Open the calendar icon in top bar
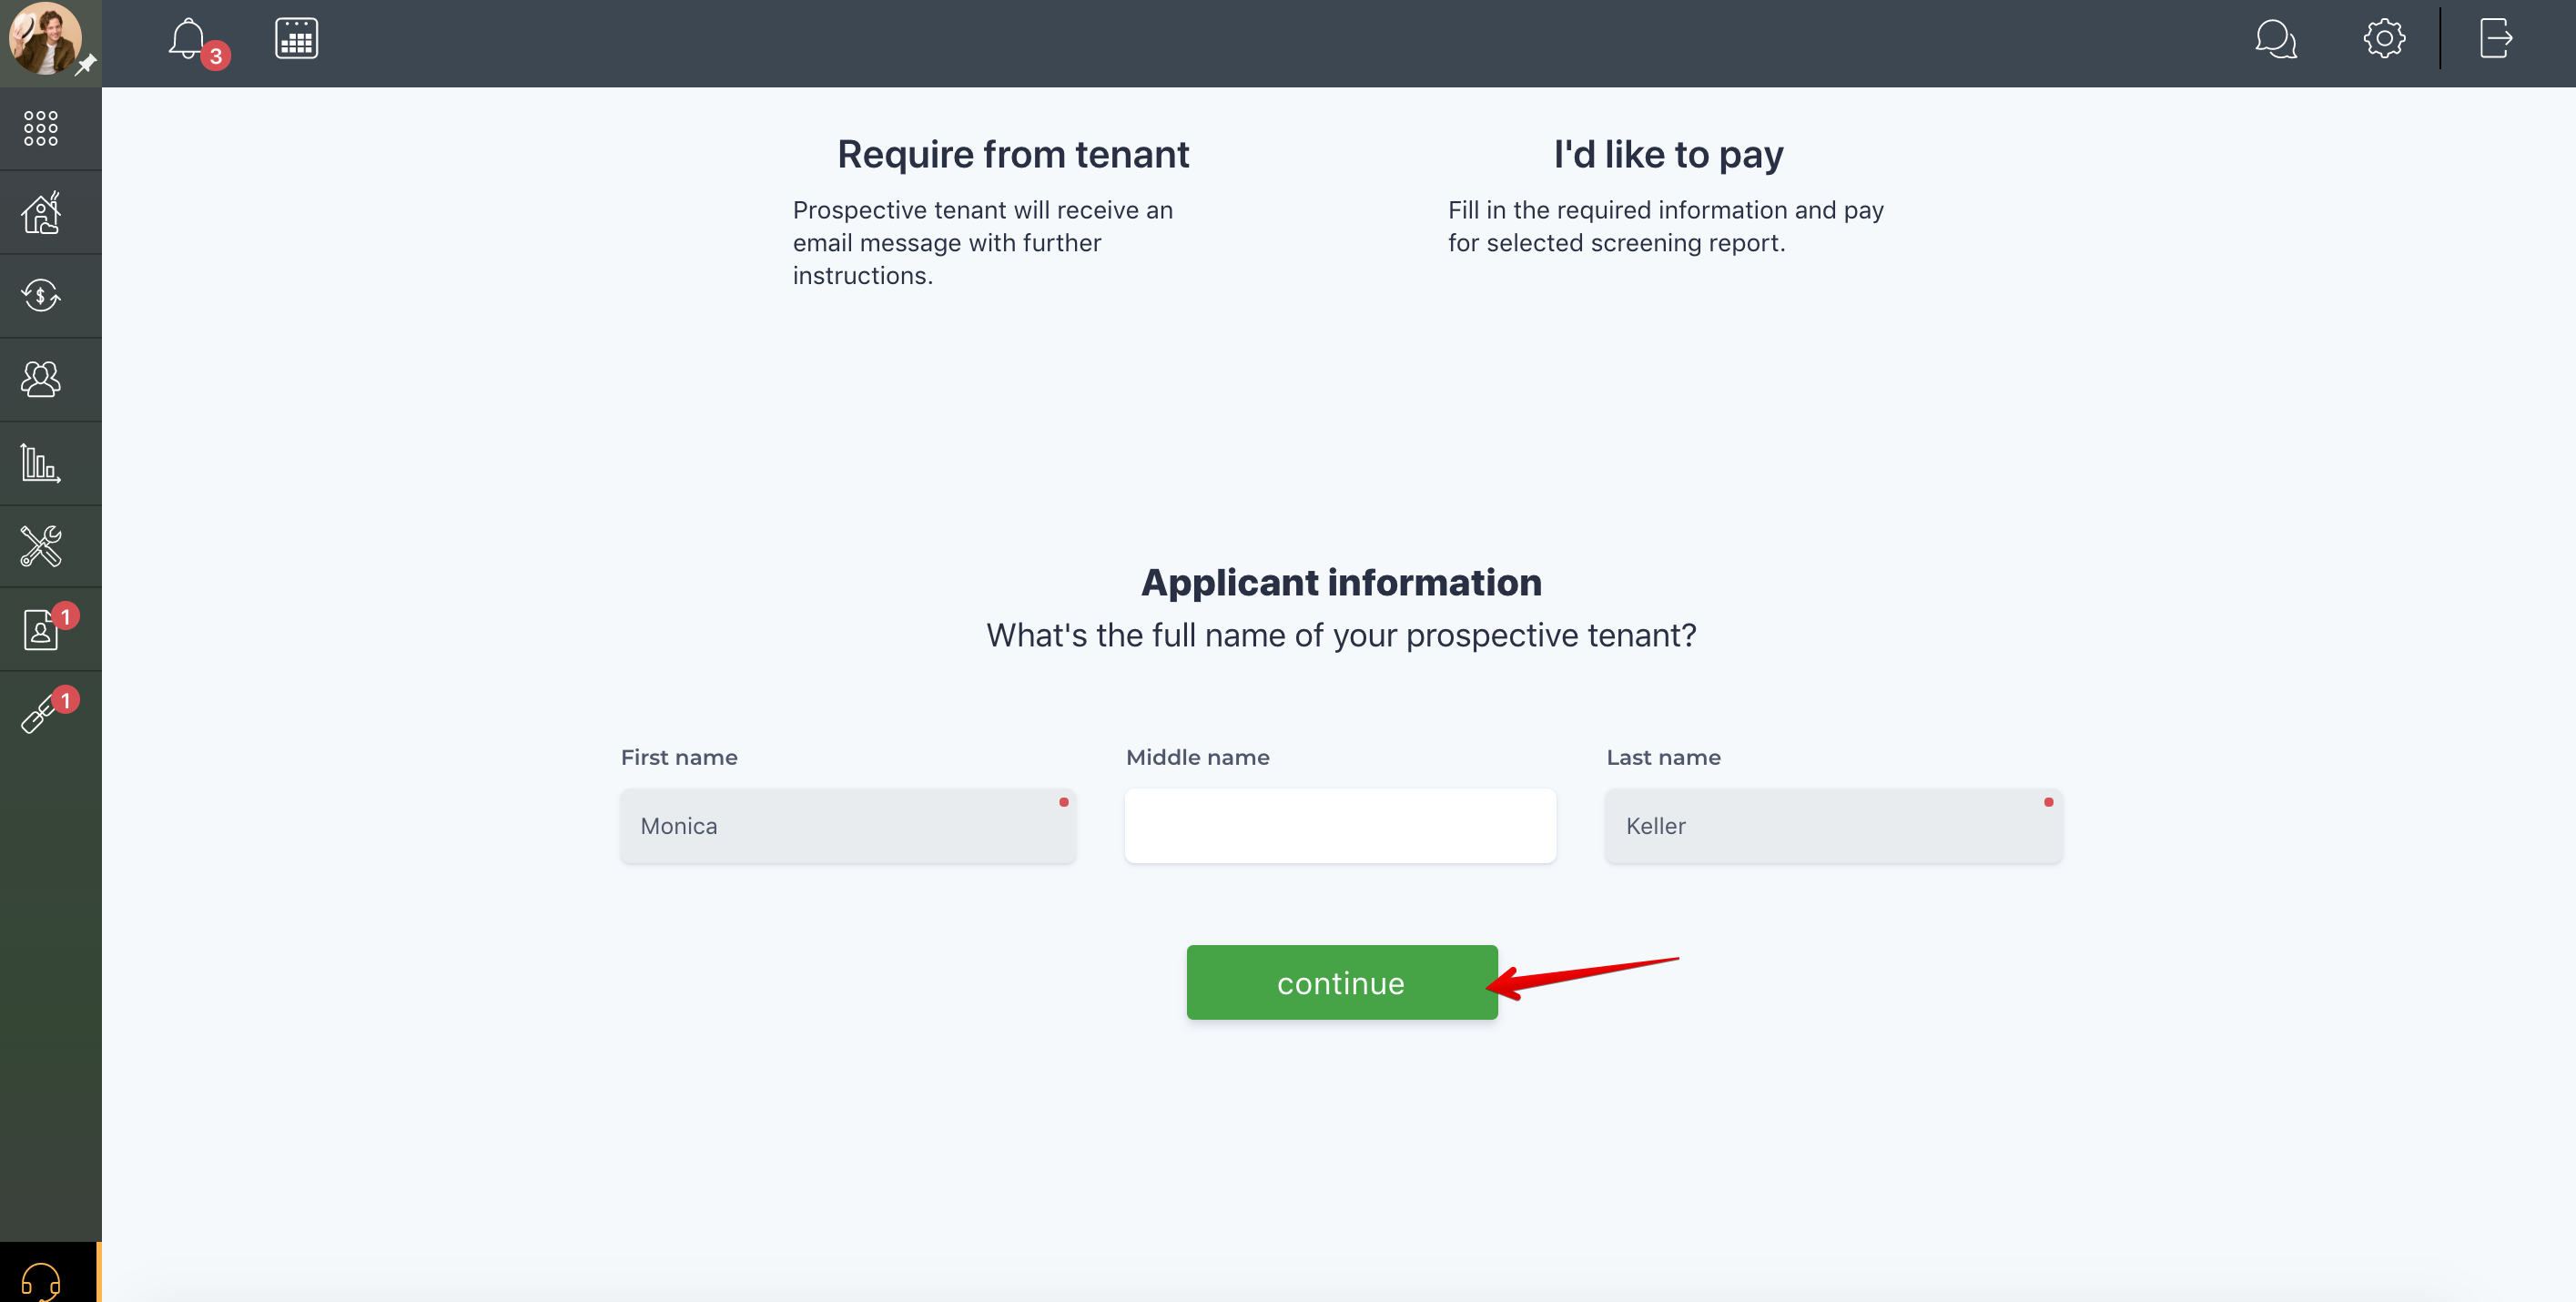Screen dimensions: 2576x1302 (x=296, y=39)
